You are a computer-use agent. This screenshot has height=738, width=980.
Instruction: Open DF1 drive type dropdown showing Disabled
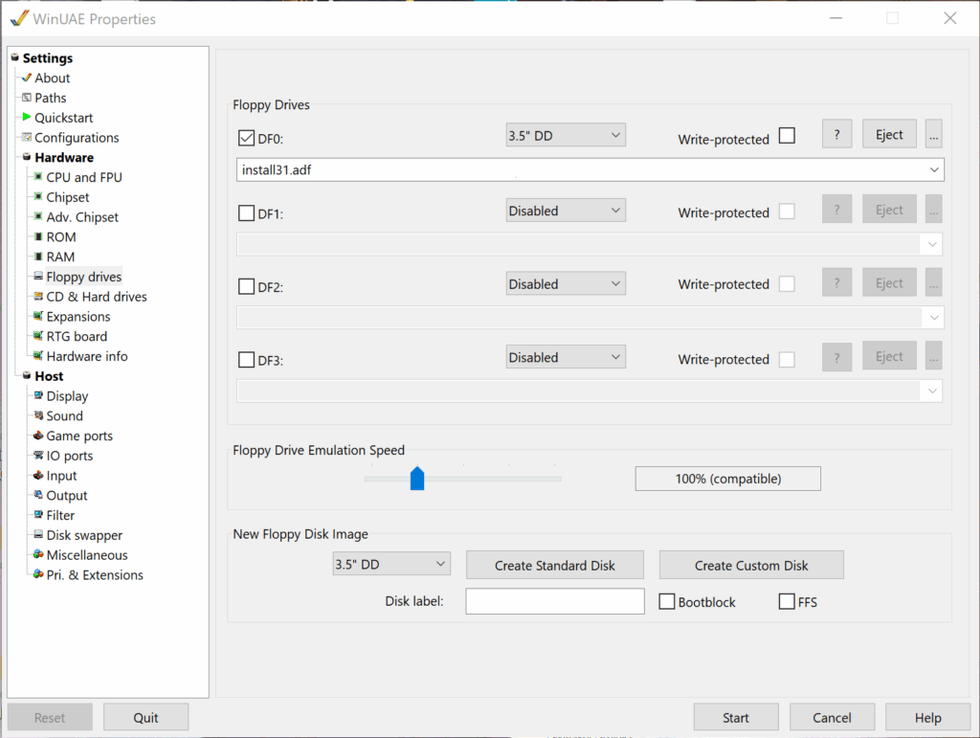point(566,211)
